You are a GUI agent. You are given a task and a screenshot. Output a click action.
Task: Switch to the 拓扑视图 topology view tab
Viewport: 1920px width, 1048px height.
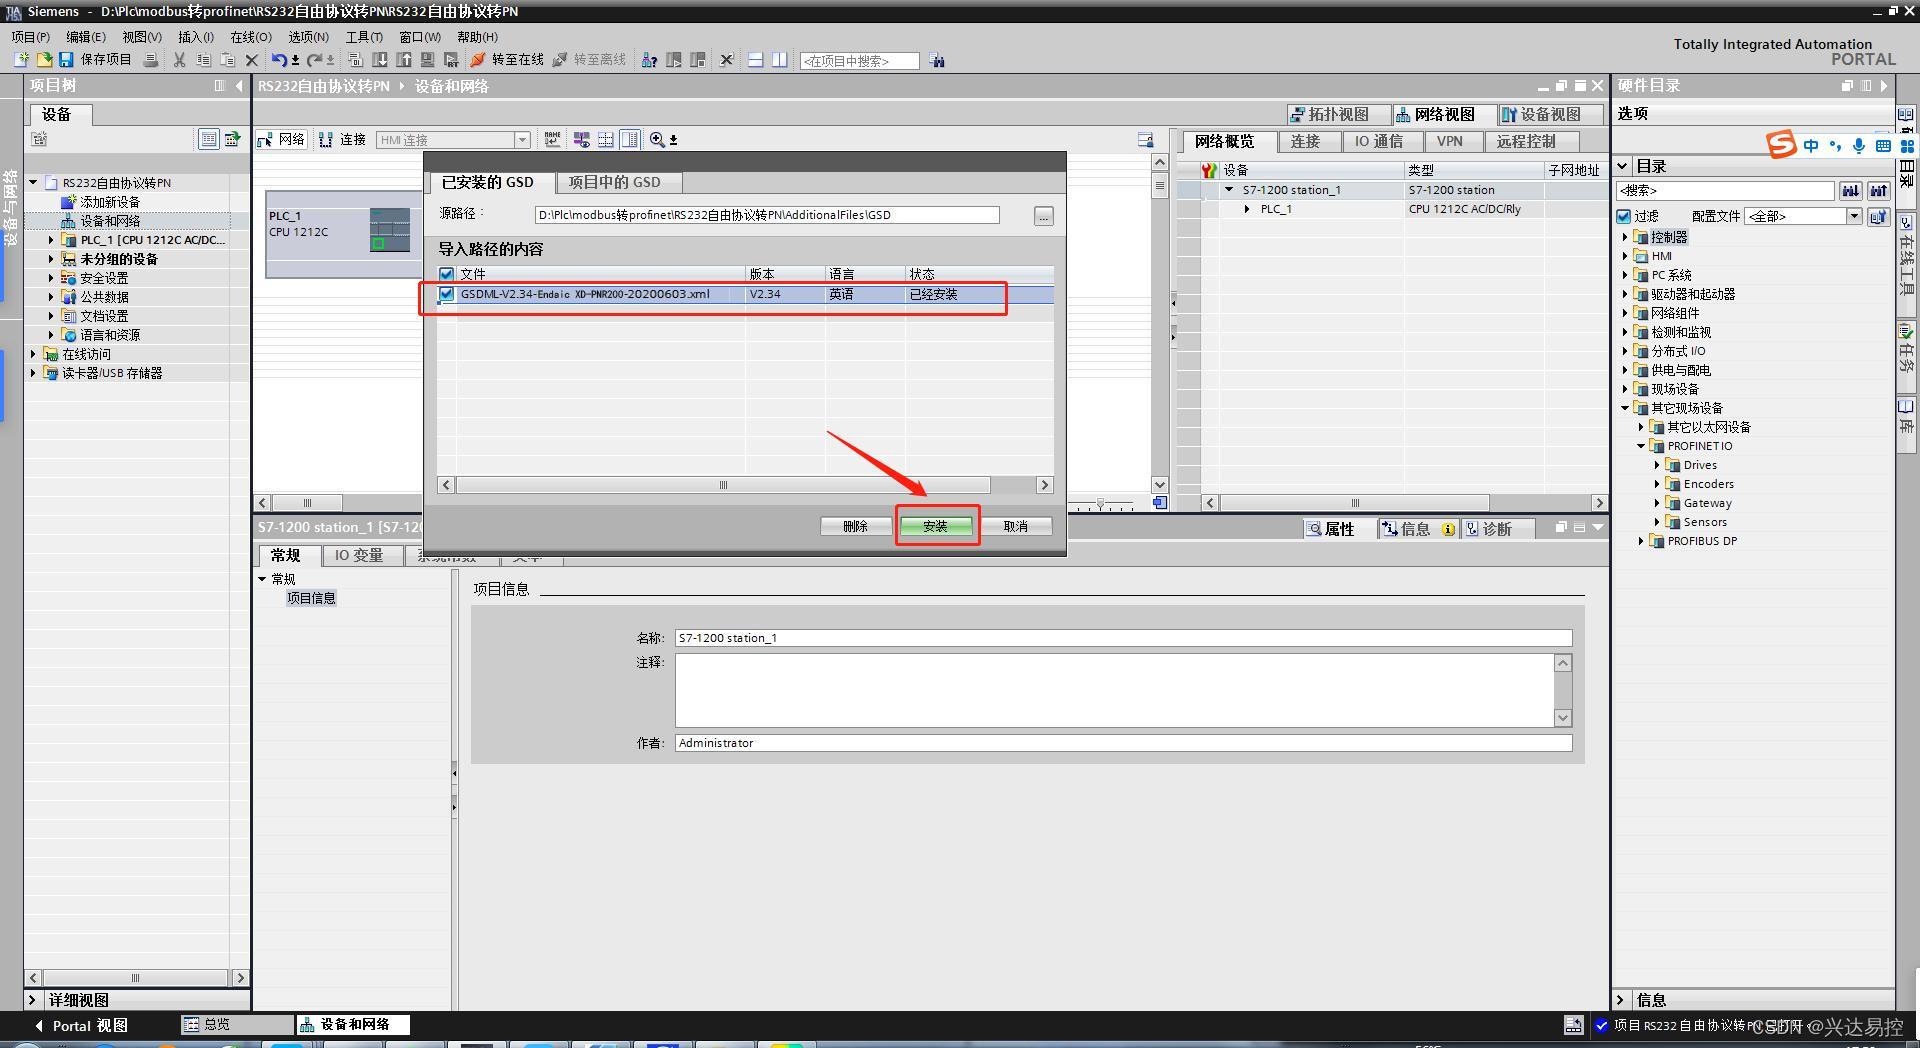(x=1338, y=114)
